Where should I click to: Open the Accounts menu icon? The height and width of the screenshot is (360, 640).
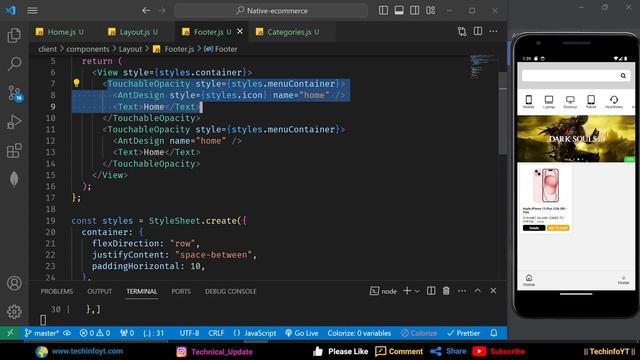point(14,283)
